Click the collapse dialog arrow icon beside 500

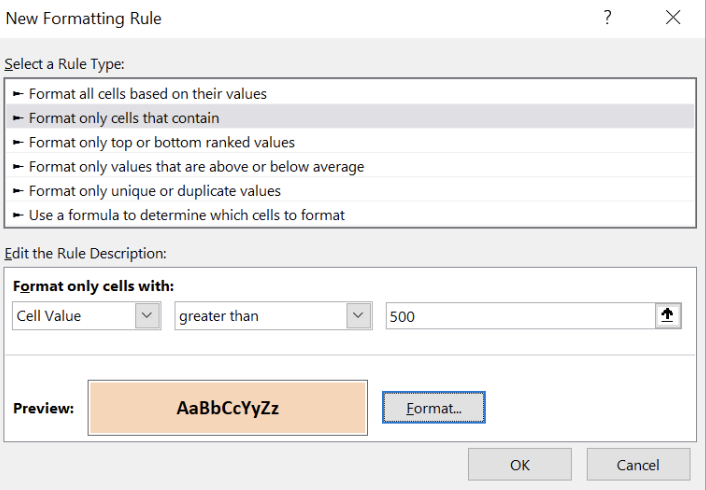pos(668,316)
